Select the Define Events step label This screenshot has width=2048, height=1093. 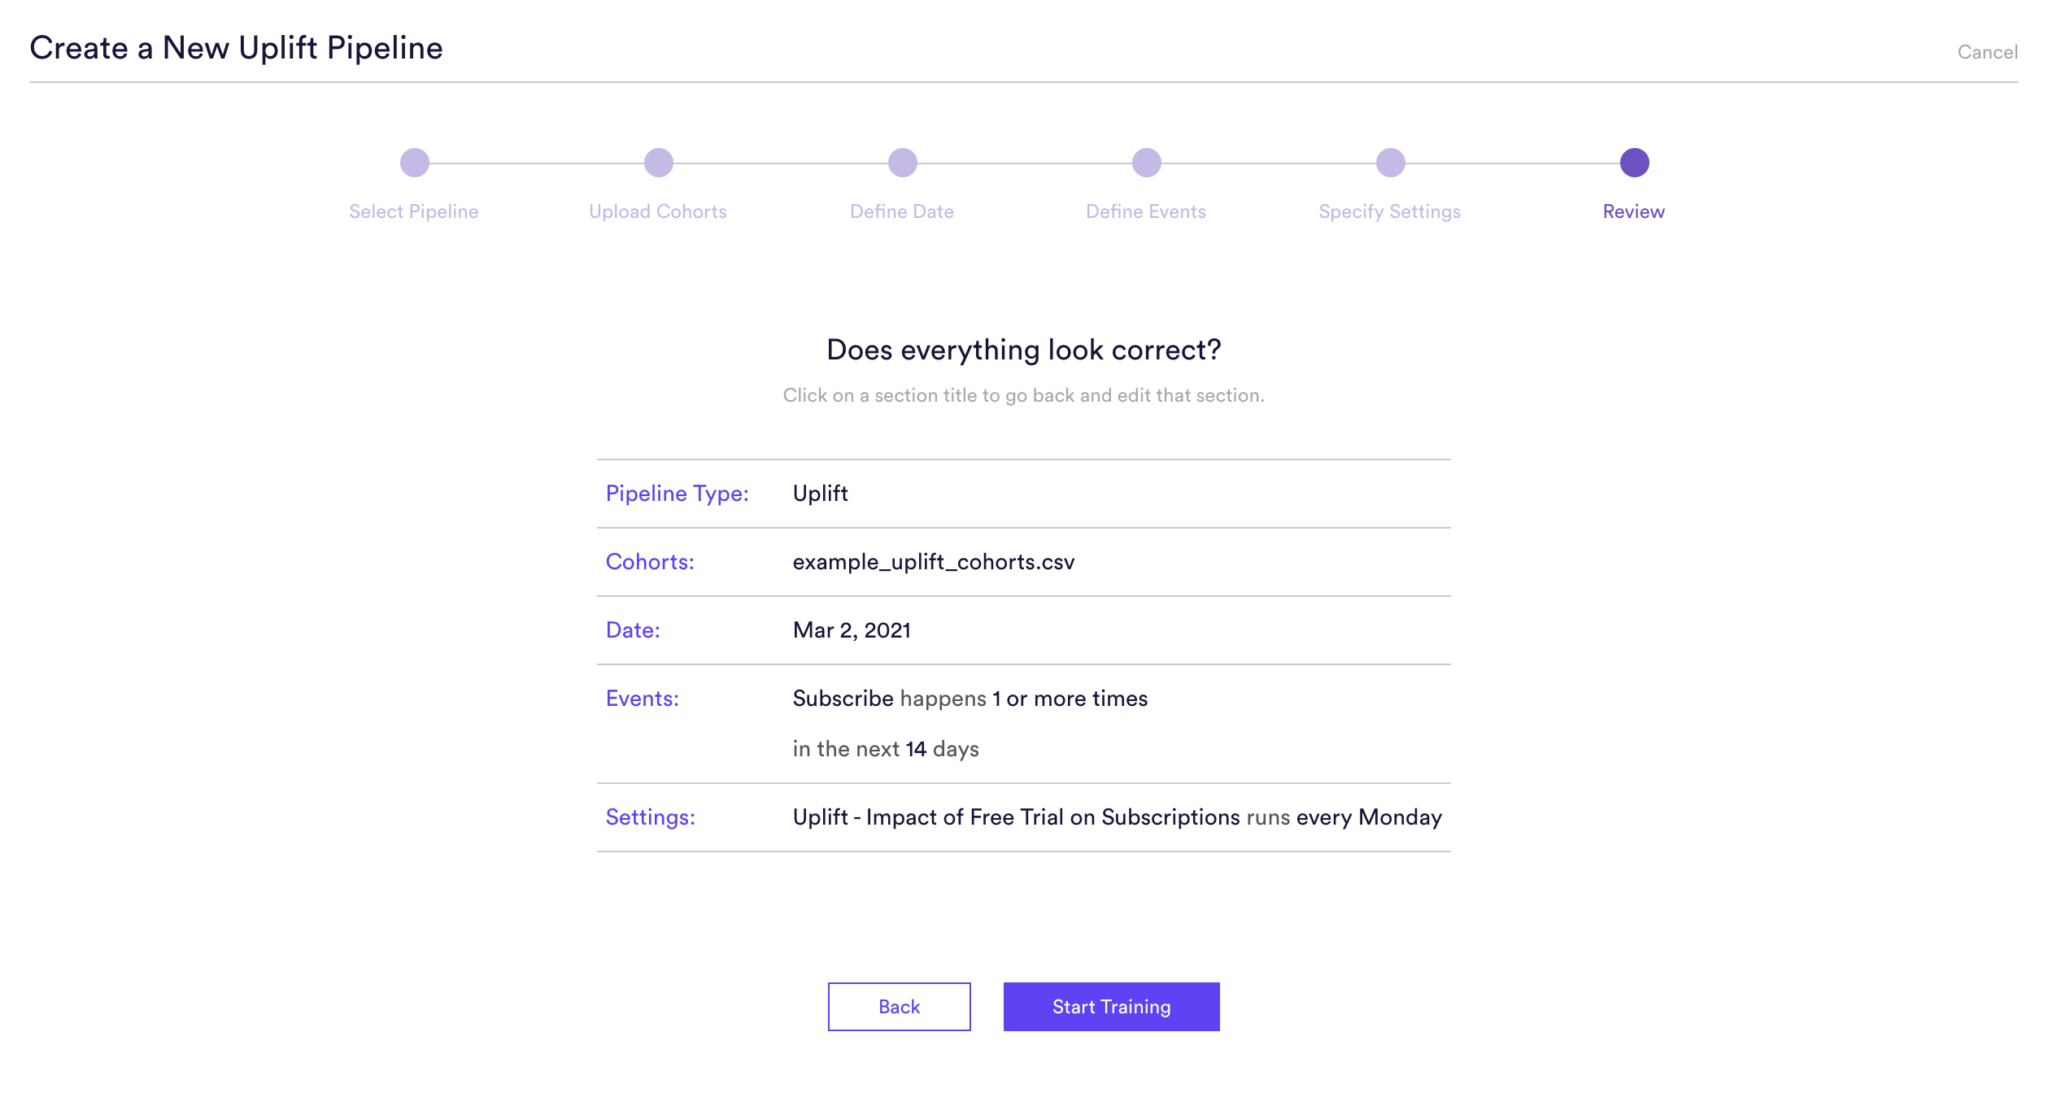pos(1146,211)
